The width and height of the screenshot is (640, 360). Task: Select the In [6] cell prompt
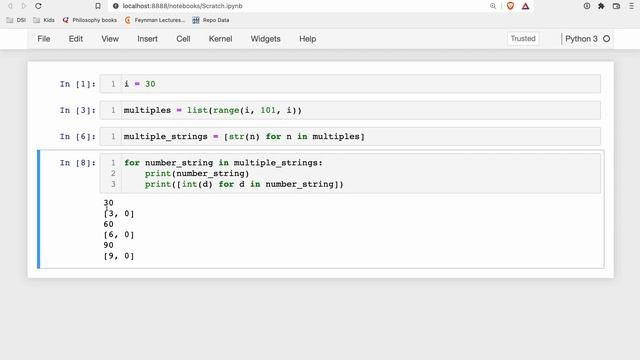(x=78, y=136)
